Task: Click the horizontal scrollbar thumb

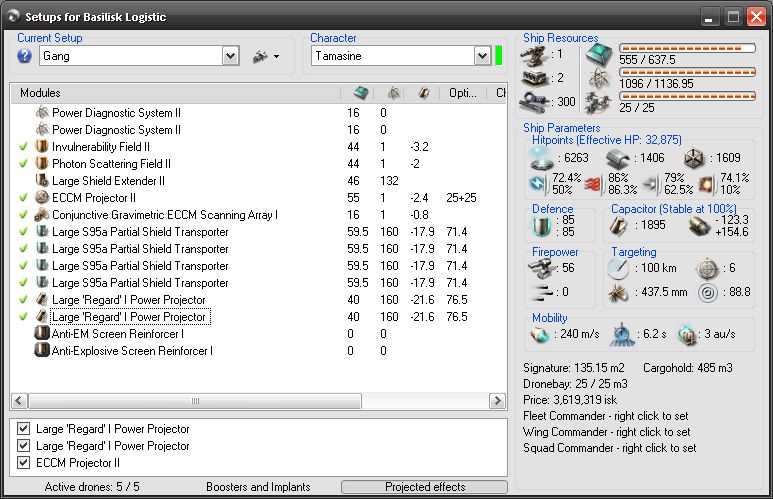Action: tap(195, 400)
